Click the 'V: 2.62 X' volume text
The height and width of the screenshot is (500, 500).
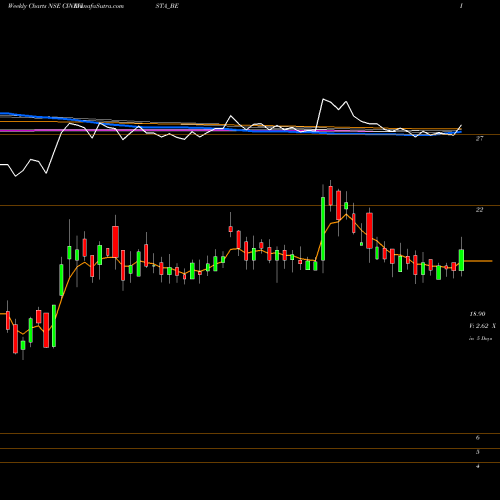coord(482,326)
